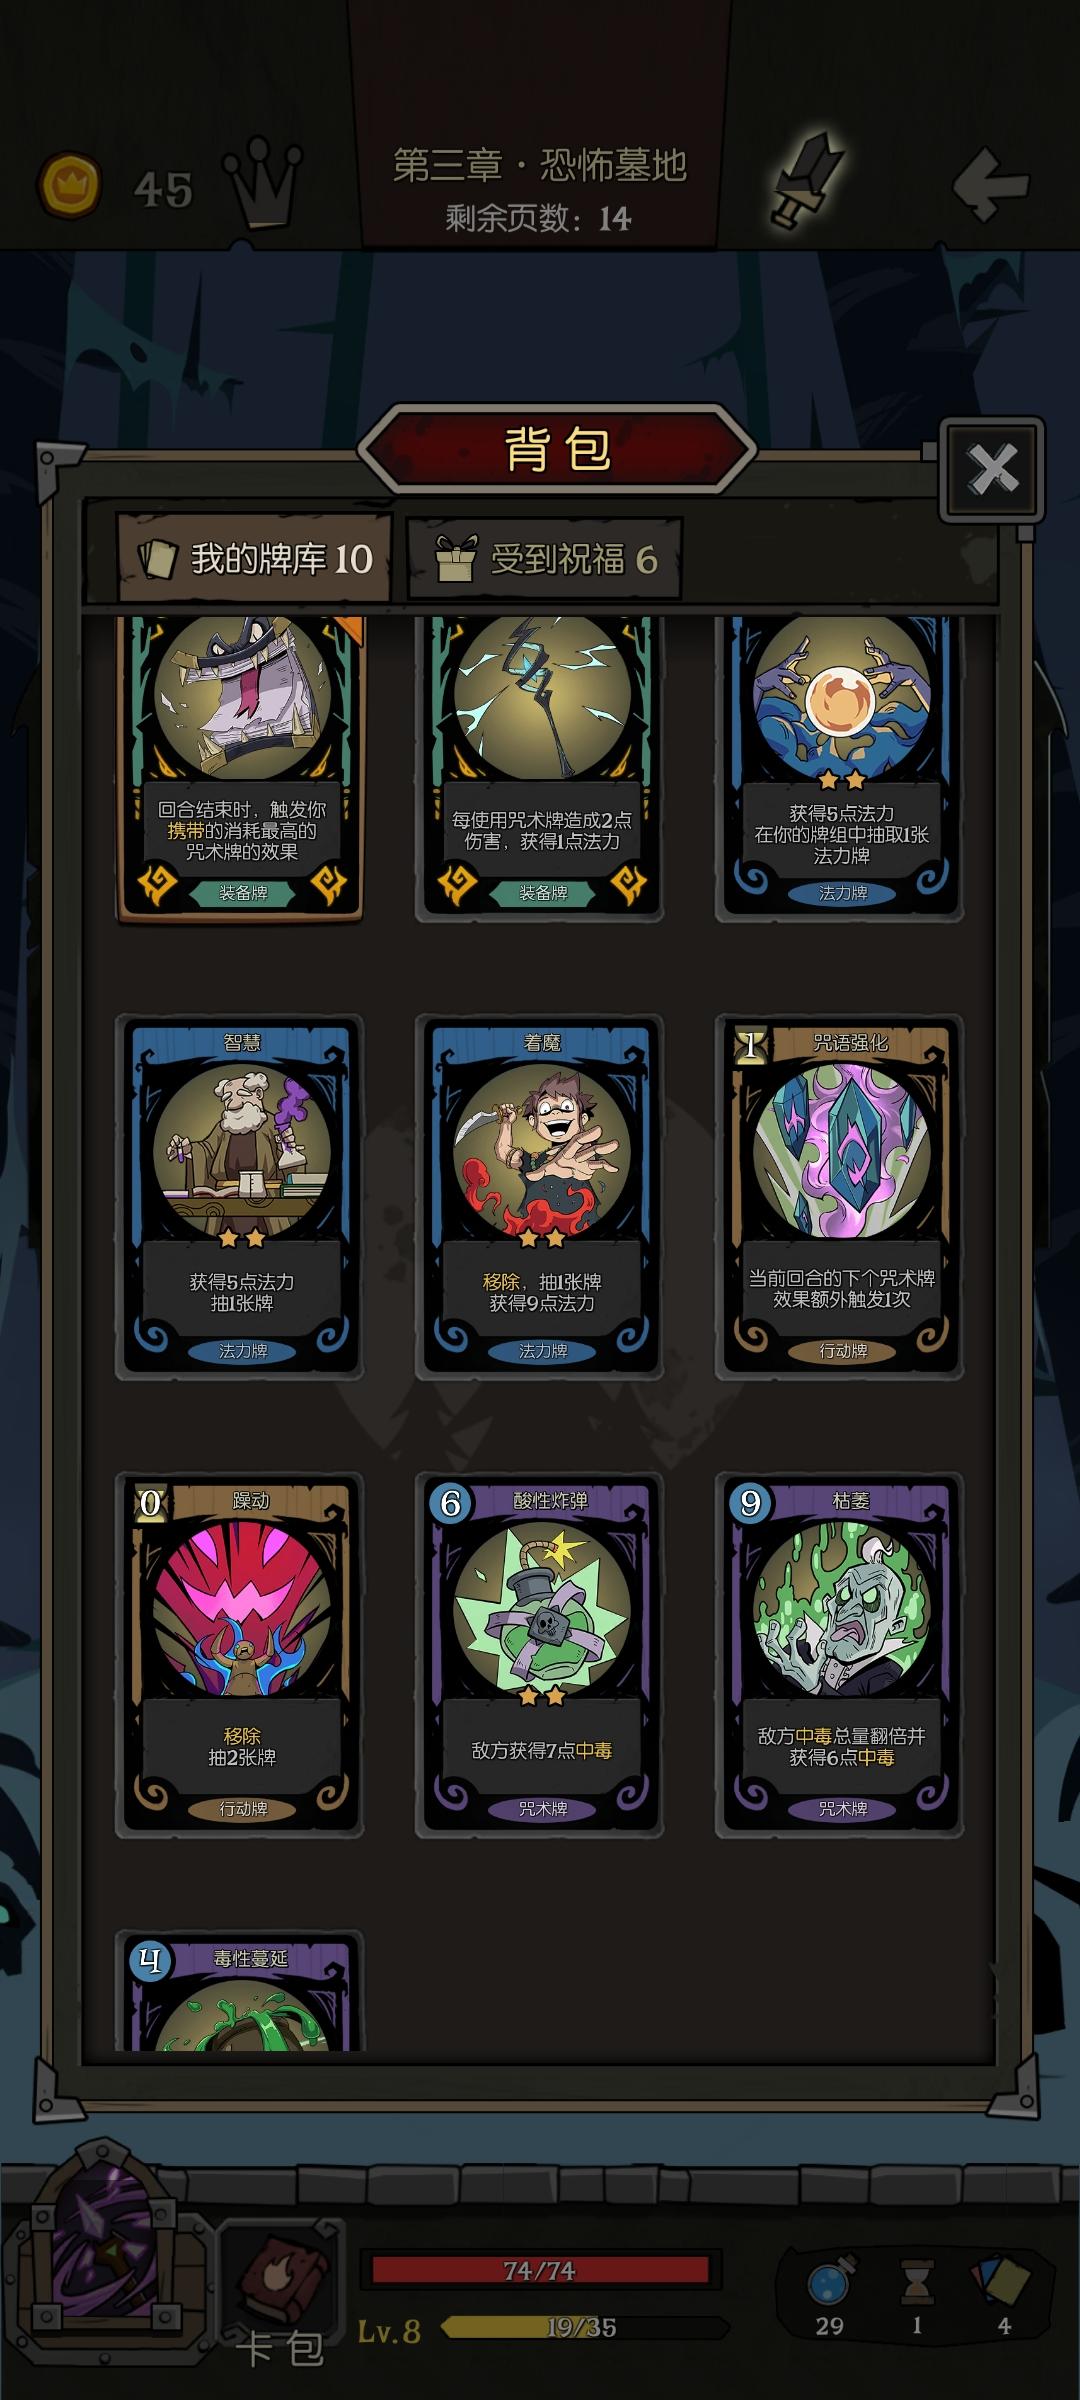Screen dimensions: 1080x2400
Task: Switch to 我的牌库 10 tab
Action: (x=256, y=558)
